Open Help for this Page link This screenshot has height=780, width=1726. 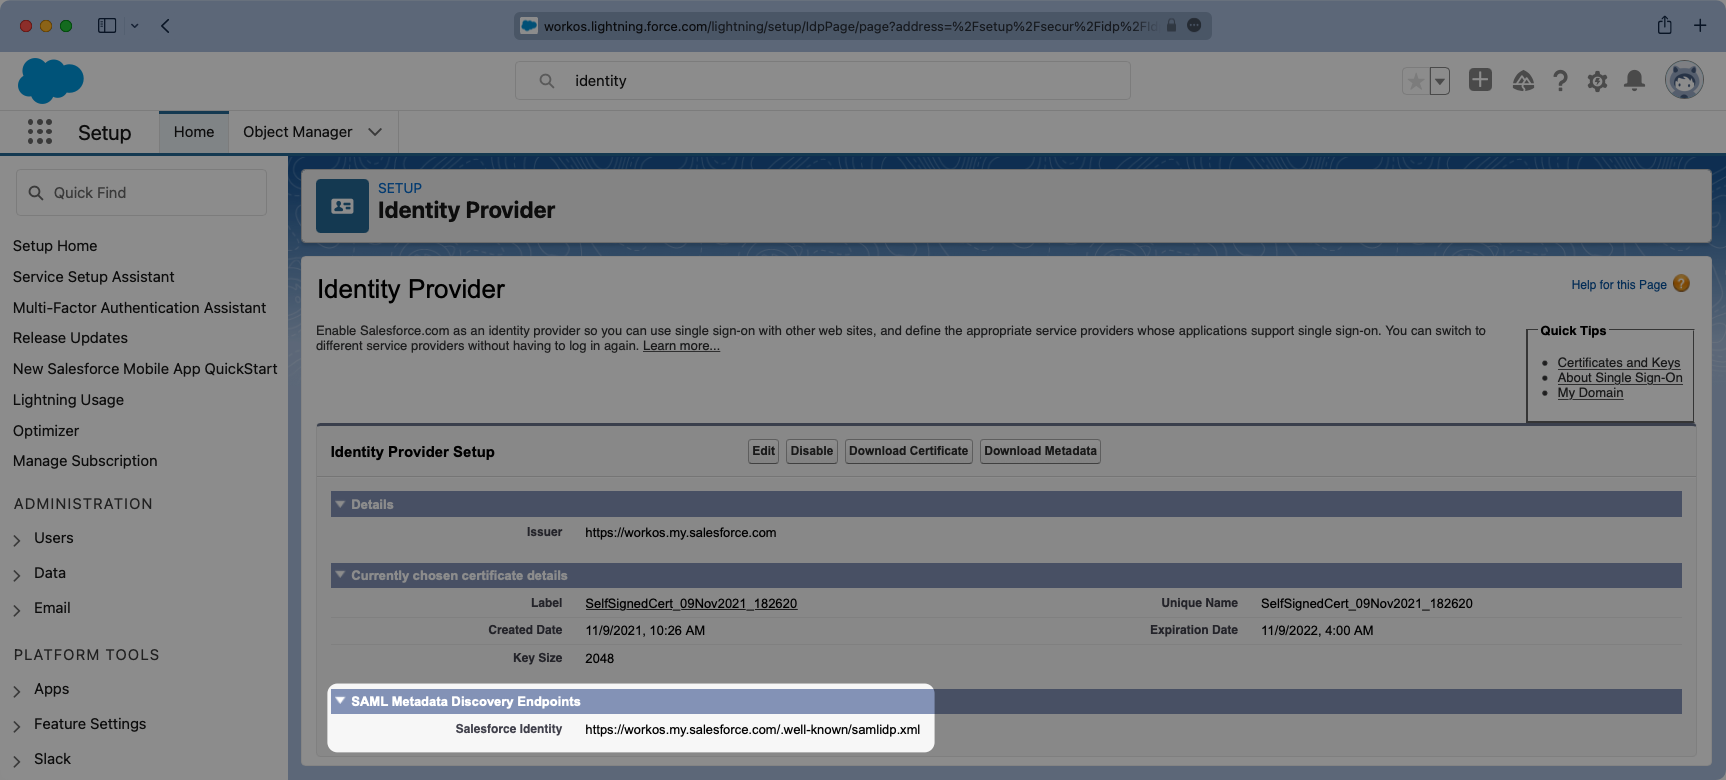pyautogui.click(x=1619, y=285)
